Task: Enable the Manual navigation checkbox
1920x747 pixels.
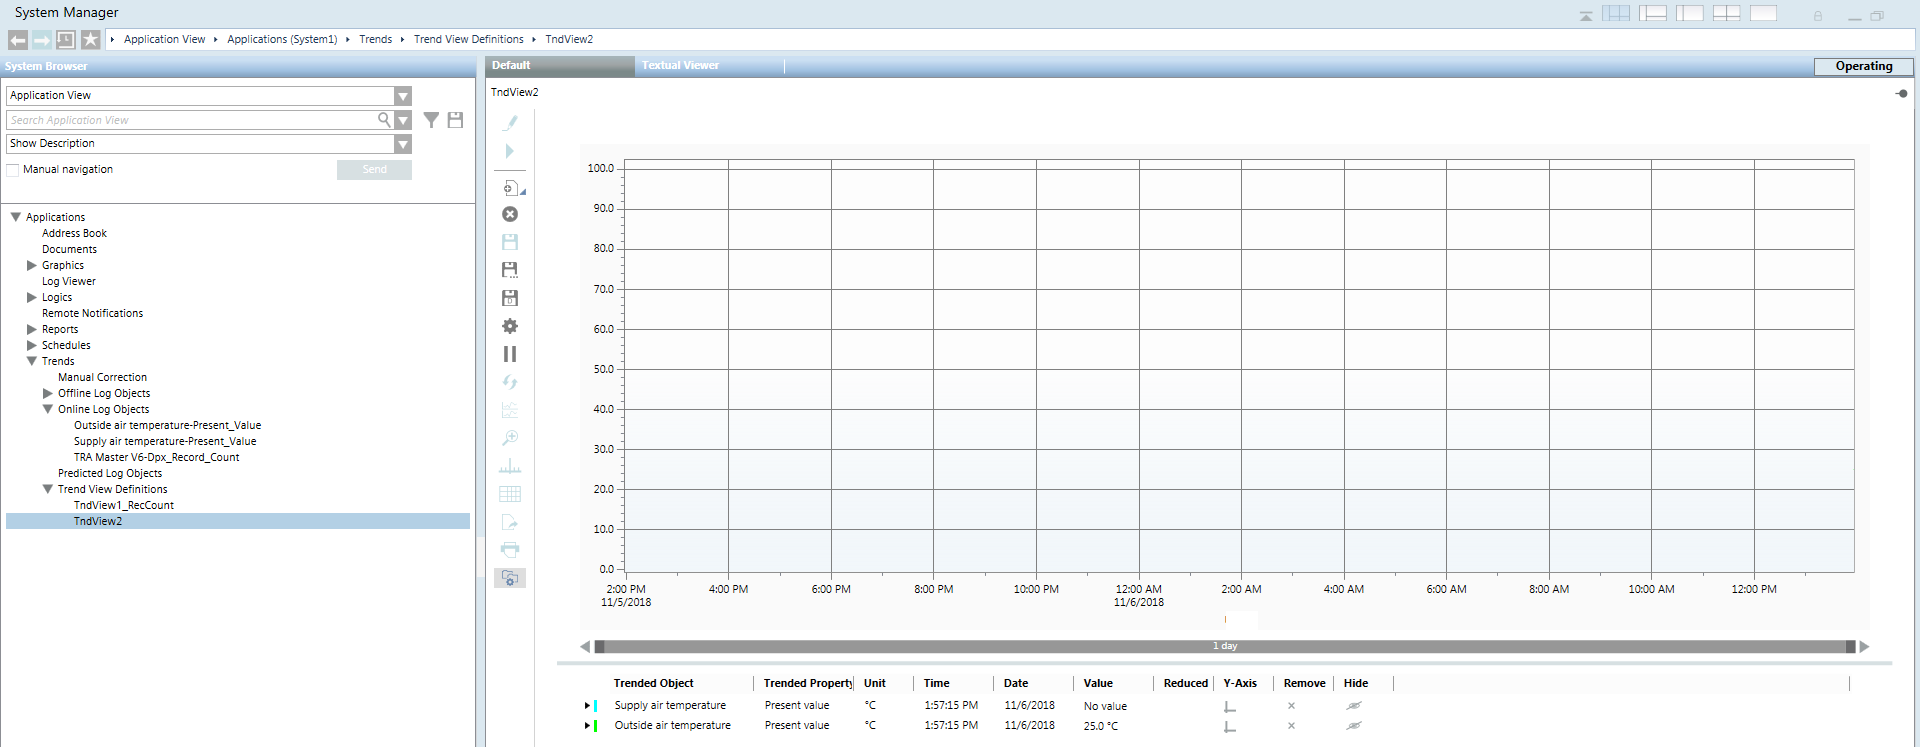Action: coord(13,170)
